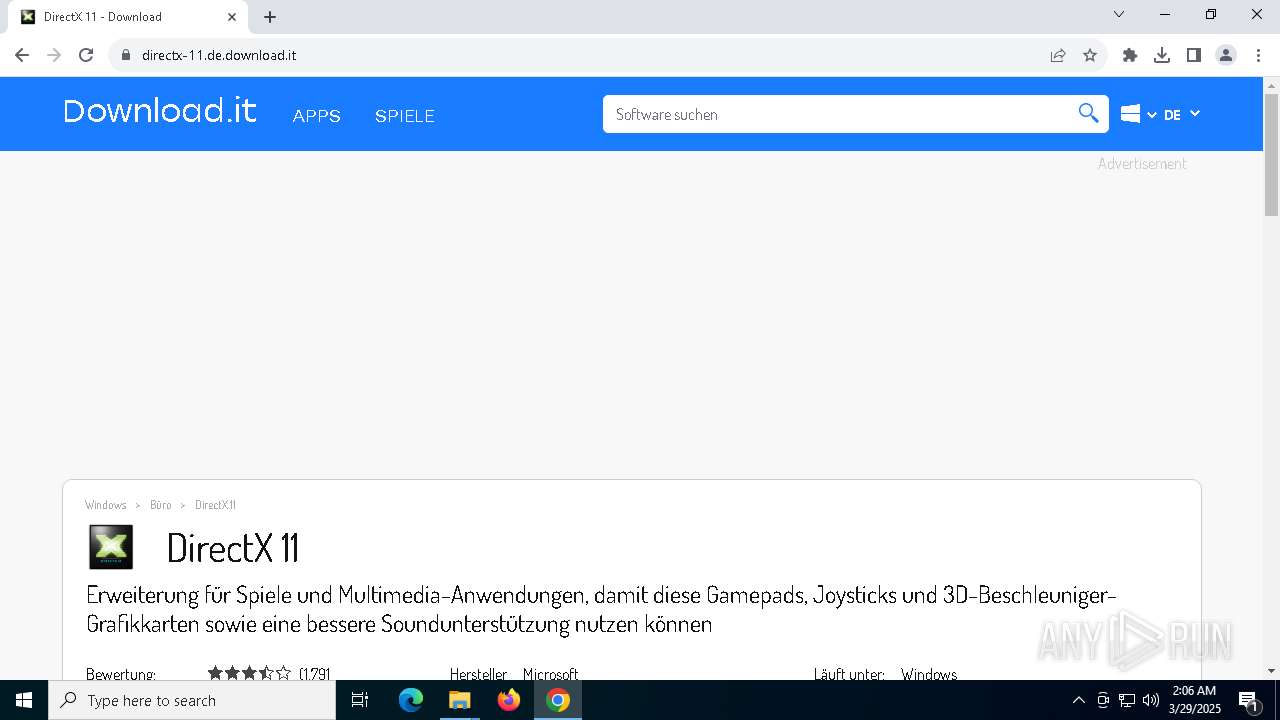Click the DirectX 11 breadcrumb link

[x=215, y=505]
